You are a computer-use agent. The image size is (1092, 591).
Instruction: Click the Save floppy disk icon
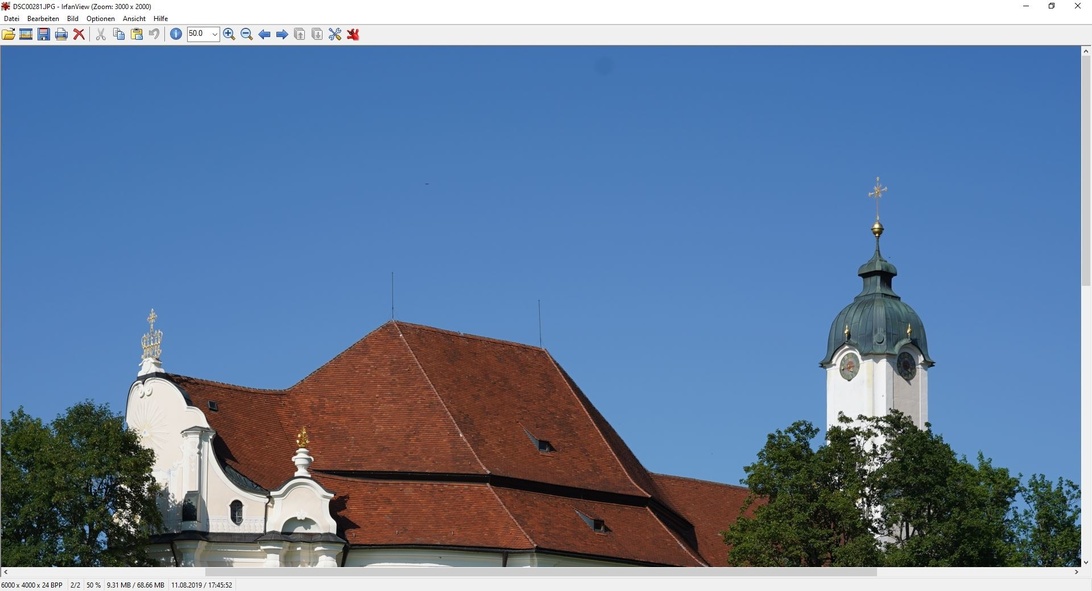click(43, 34)
